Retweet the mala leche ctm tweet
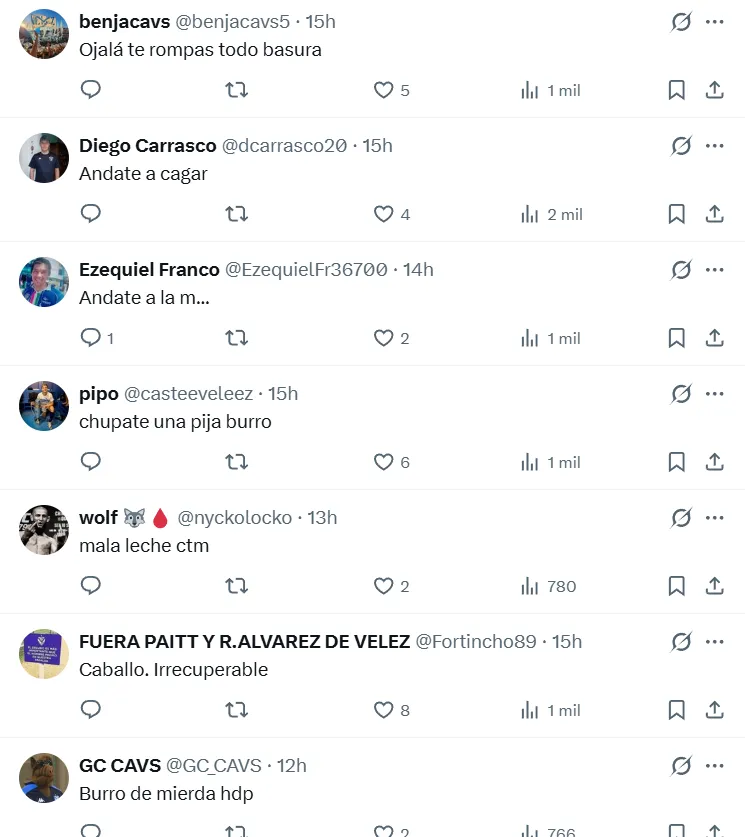Screen dimensions: 745x837 pos(236,586)
